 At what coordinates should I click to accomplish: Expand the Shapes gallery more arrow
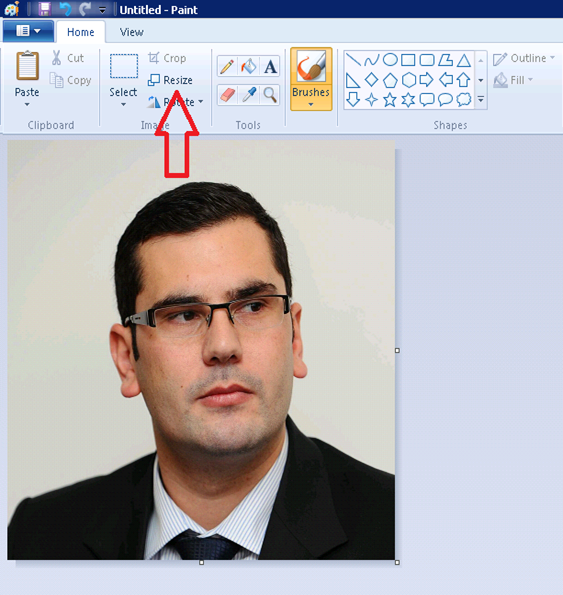pyautogui.click(x=481, y=100)
